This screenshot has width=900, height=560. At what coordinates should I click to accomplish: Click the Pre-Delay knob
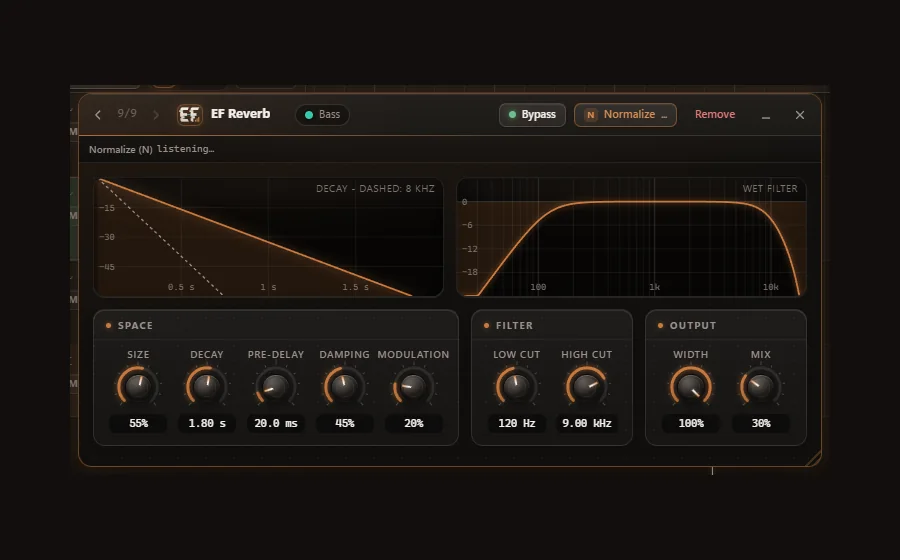(276, 386)
